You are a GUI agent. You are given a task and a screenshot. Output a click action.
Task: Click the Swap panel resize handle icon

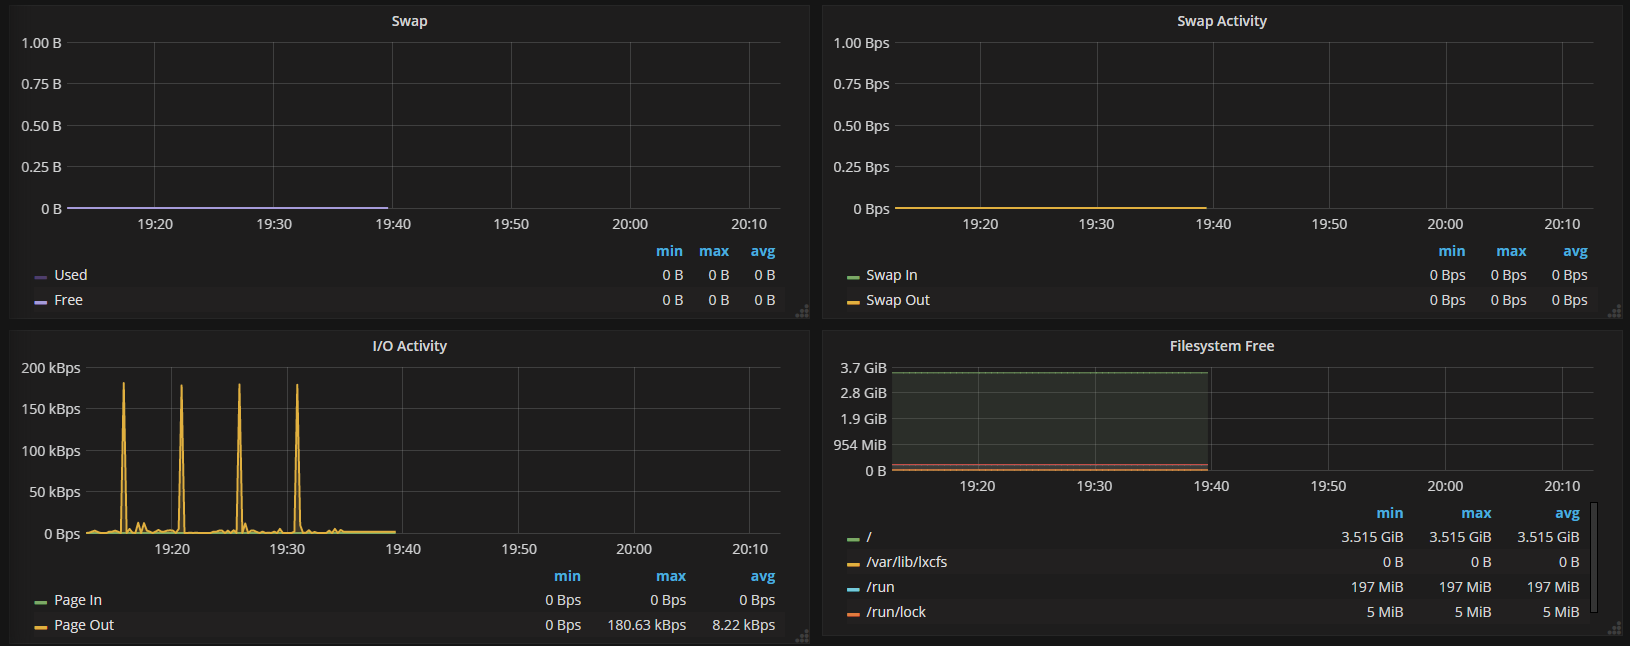[x=802, y=311]
